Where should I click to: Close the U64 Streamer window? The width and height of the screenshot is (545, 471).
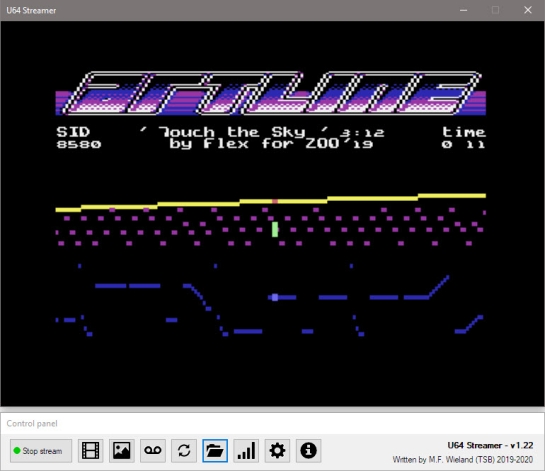[x=528, y=10]
